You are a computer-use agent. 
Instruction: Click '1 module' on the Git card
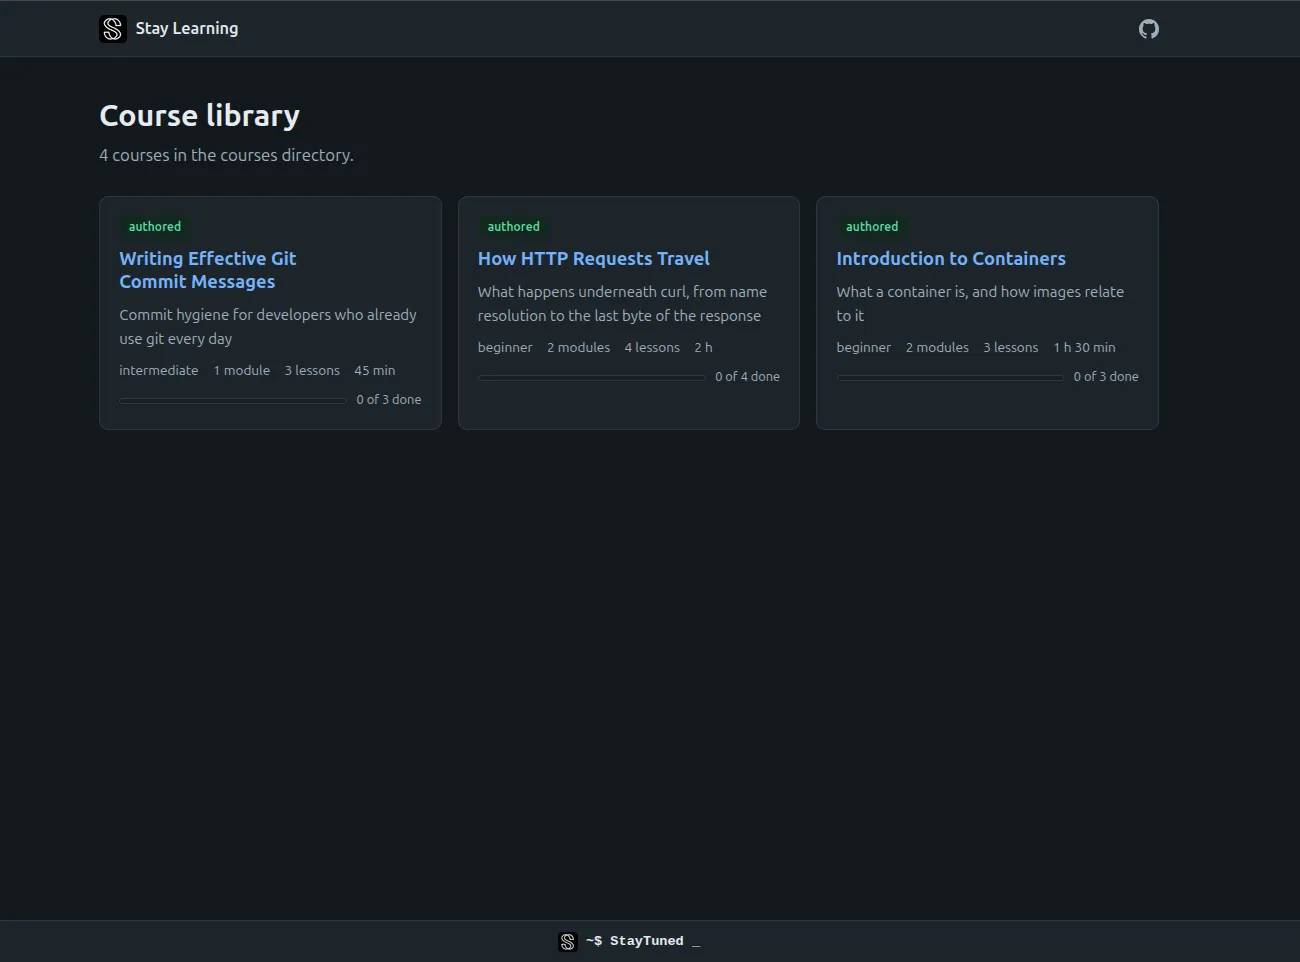click(242, 370)
